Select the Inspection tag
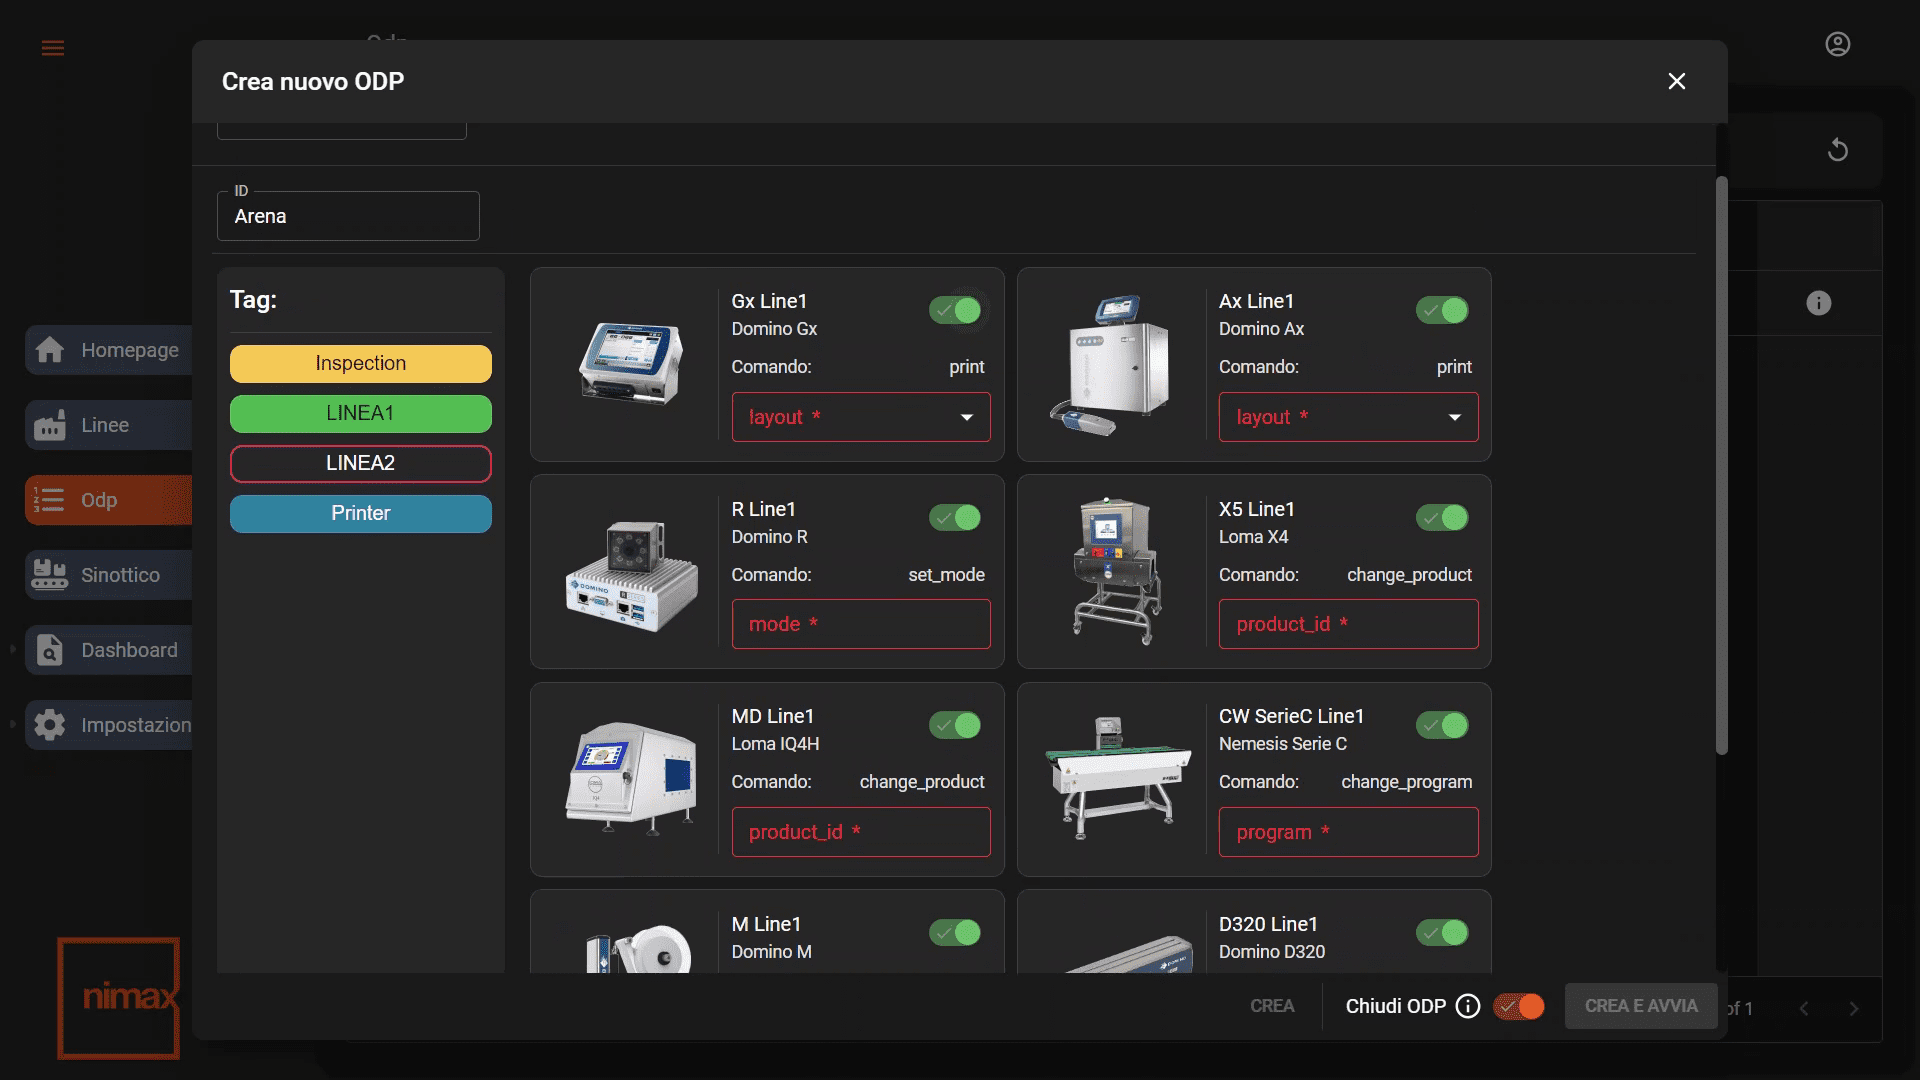1920x1080 pixels. click(x=361, y=364)
